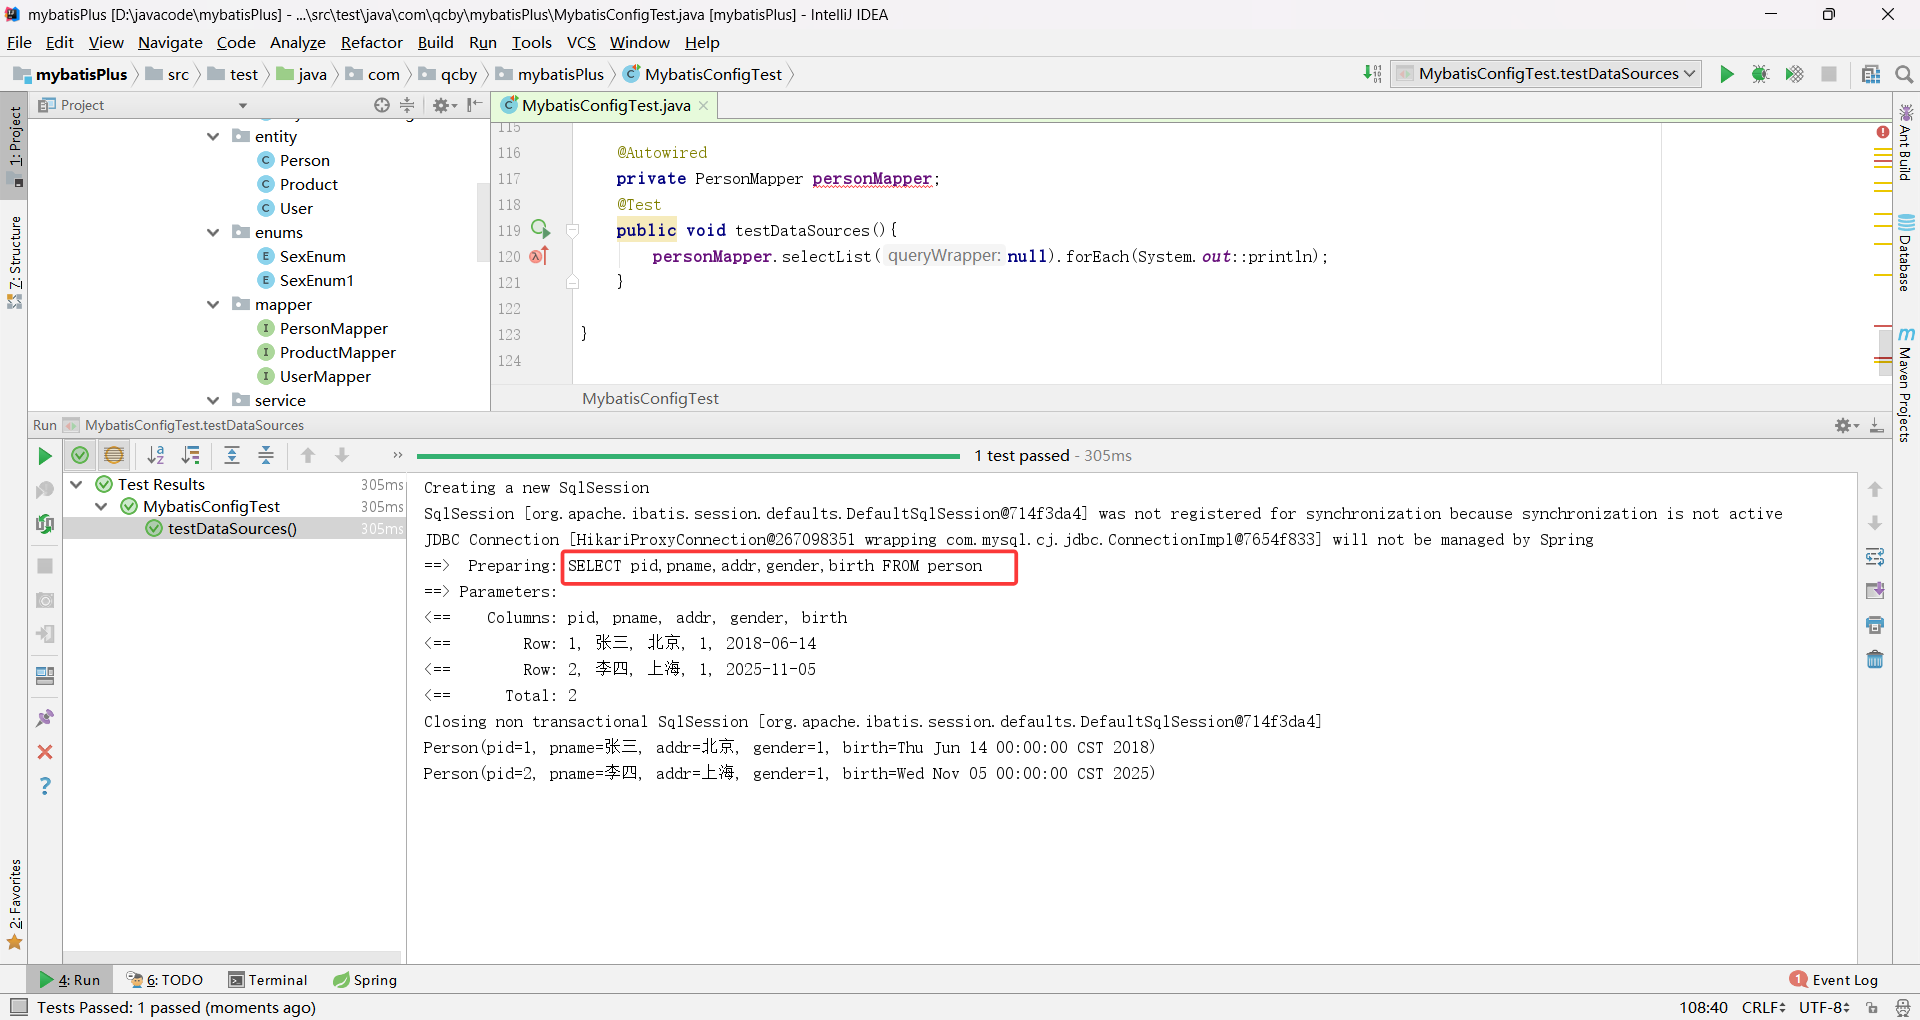Toggle the Maven Projects tool window
The height and width of the screenshot is (1020, 1920).
point(1906,385)
